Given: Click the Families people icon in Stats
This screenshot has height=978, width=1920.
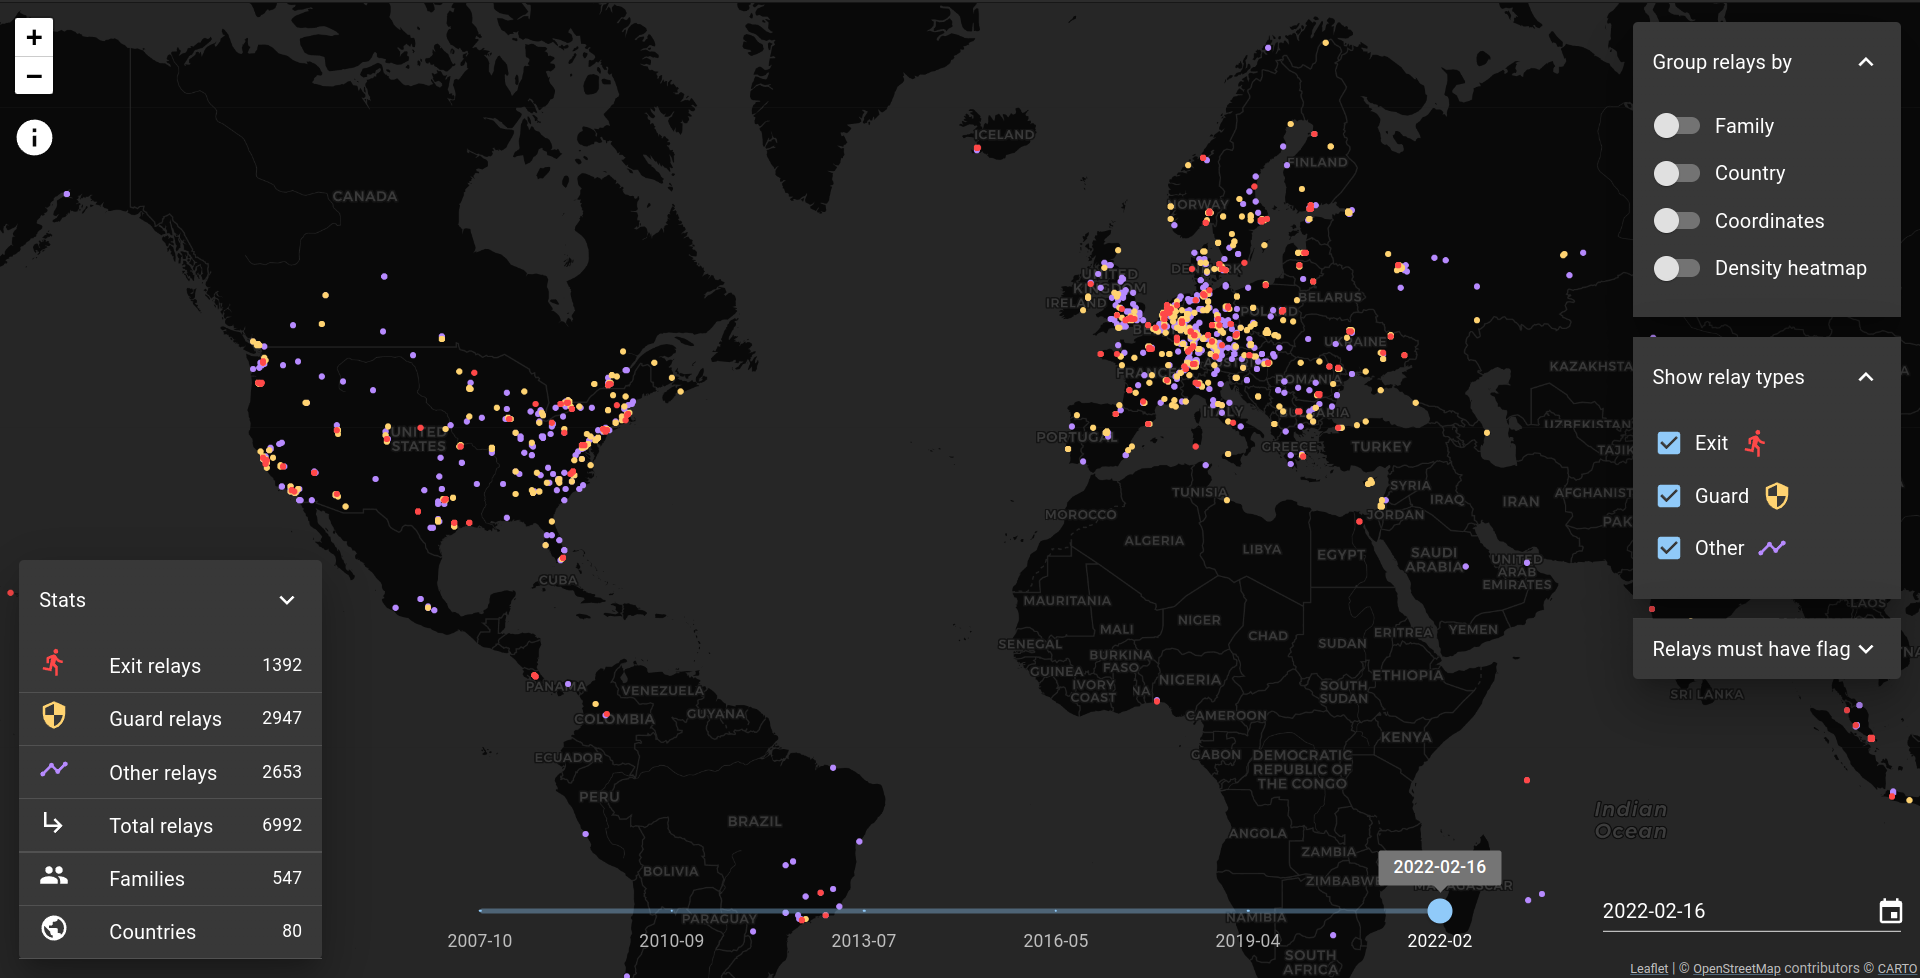Looking at the screenshot, I should 53,877.
